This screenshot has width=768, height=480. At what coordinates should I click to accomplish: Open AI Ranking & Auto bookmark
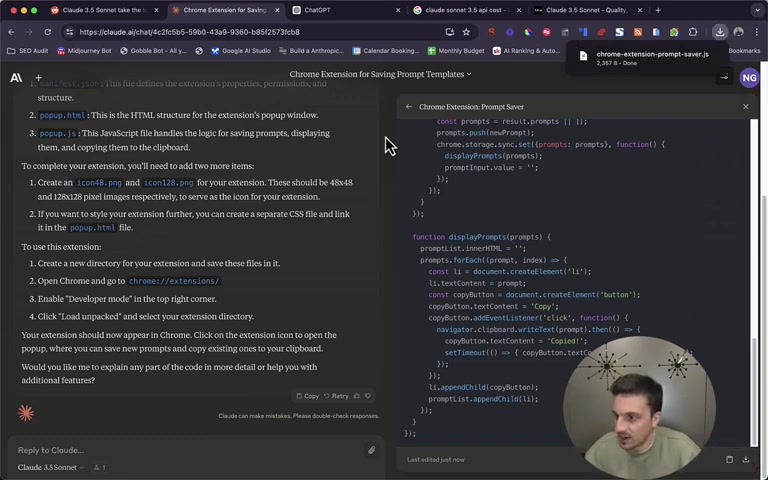coord(526,50)
